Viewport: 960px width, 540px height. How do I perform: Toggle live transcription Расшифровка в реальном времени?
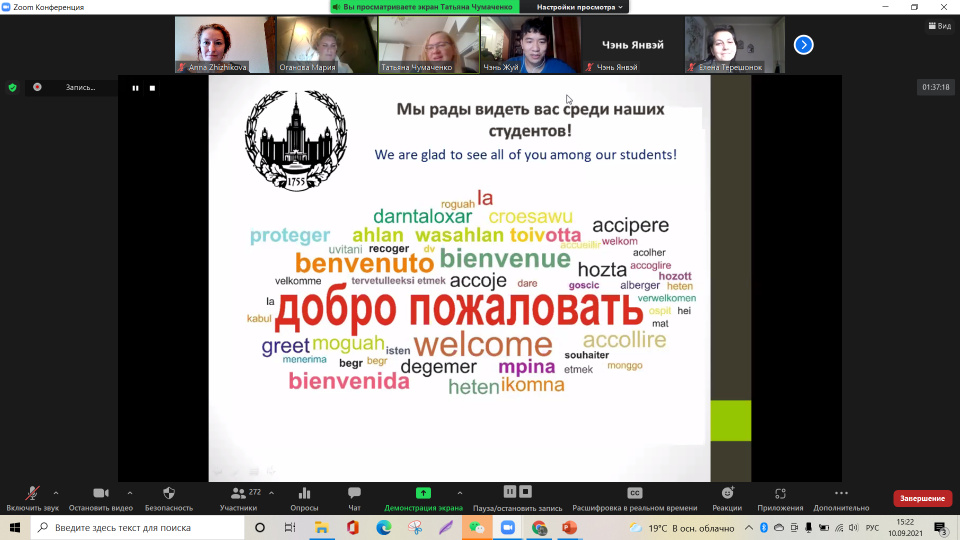tap(634, 494)
